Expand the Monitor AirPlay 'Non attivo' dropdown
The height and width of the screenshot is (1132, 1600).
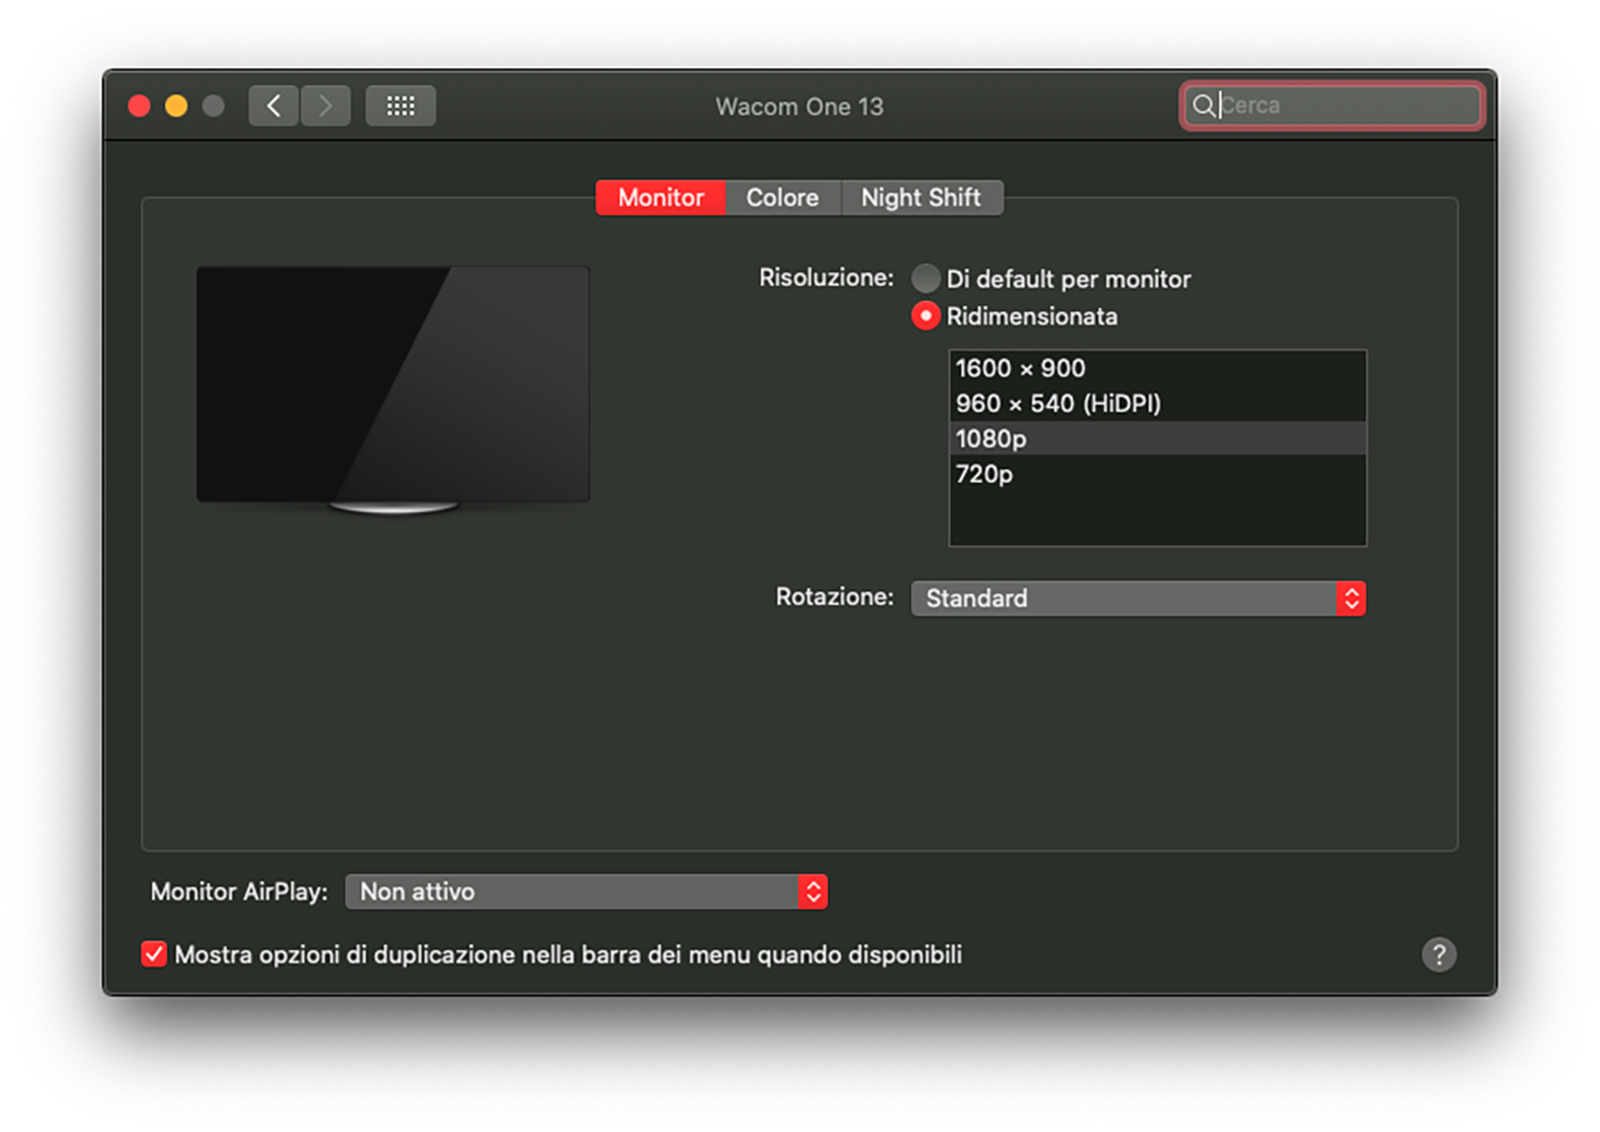[x=586, y=891]
